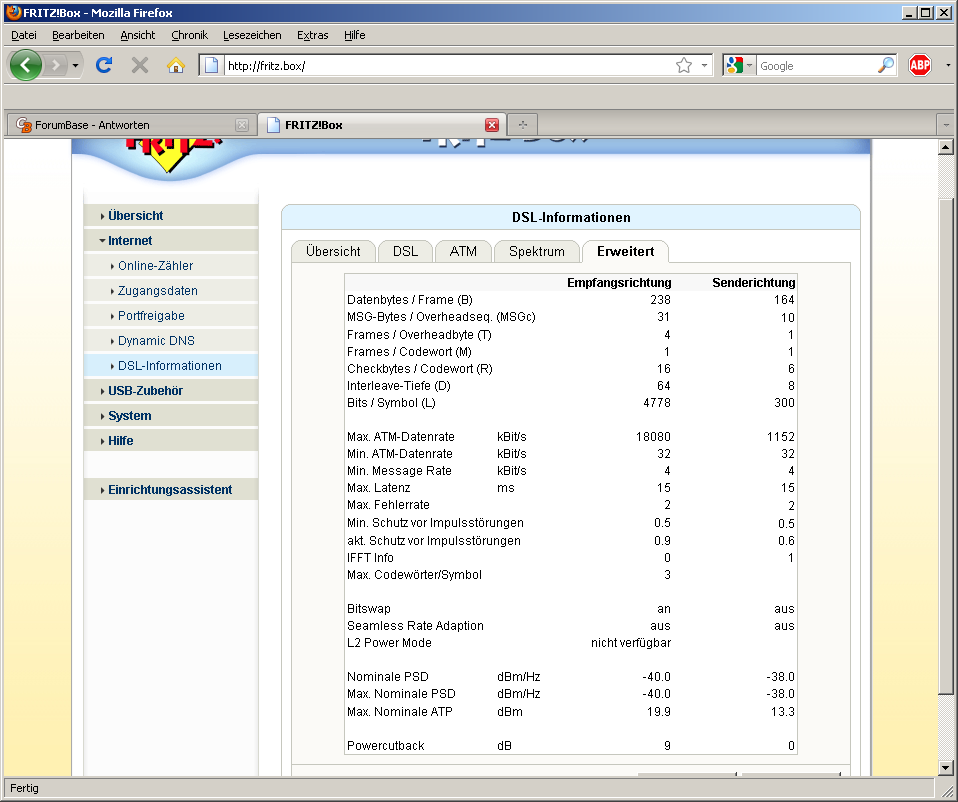Screen dimensions: 958x802
Task: Close the FRITZ!Box tab with red X
Action: (492, 125)
